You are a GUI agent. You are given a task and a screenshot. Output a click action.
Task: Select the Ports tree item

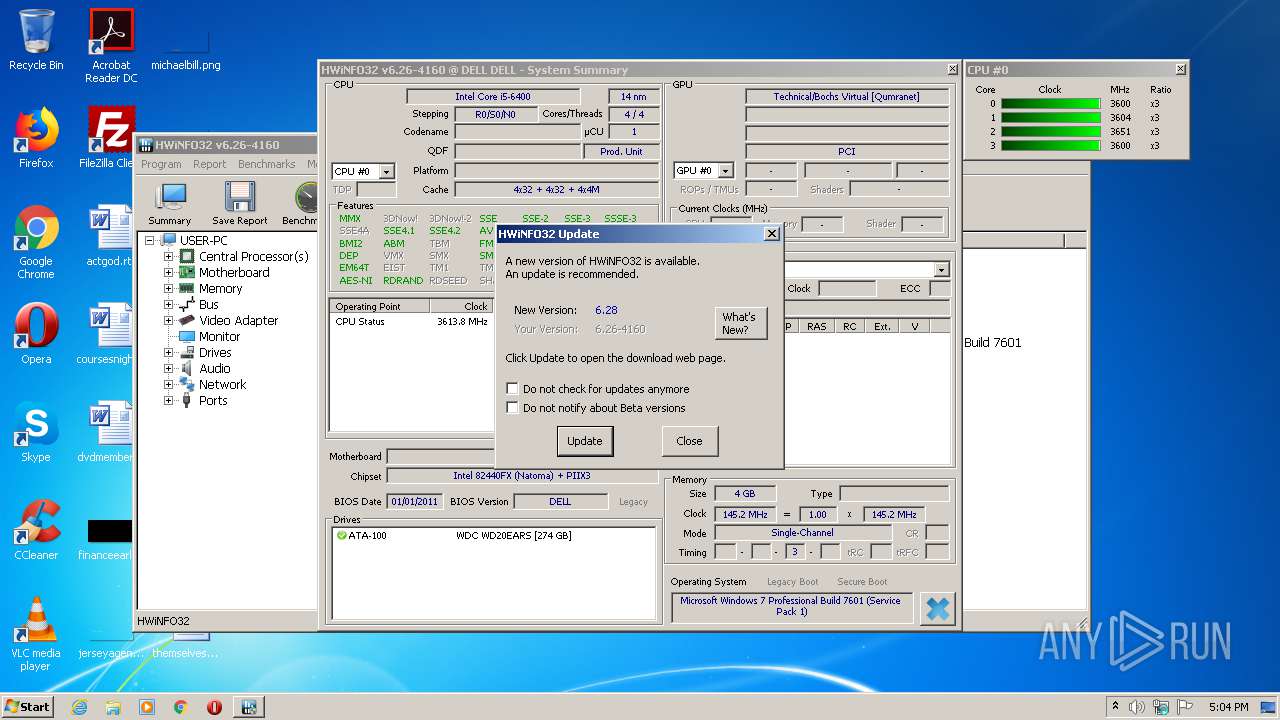pos(212,401)
